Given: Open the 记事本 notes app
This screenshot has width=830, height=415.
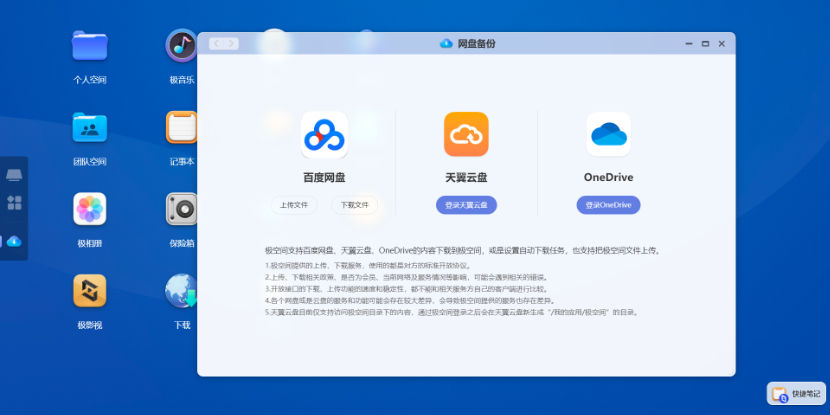Looking at the screenshot, I should [182, 128].
